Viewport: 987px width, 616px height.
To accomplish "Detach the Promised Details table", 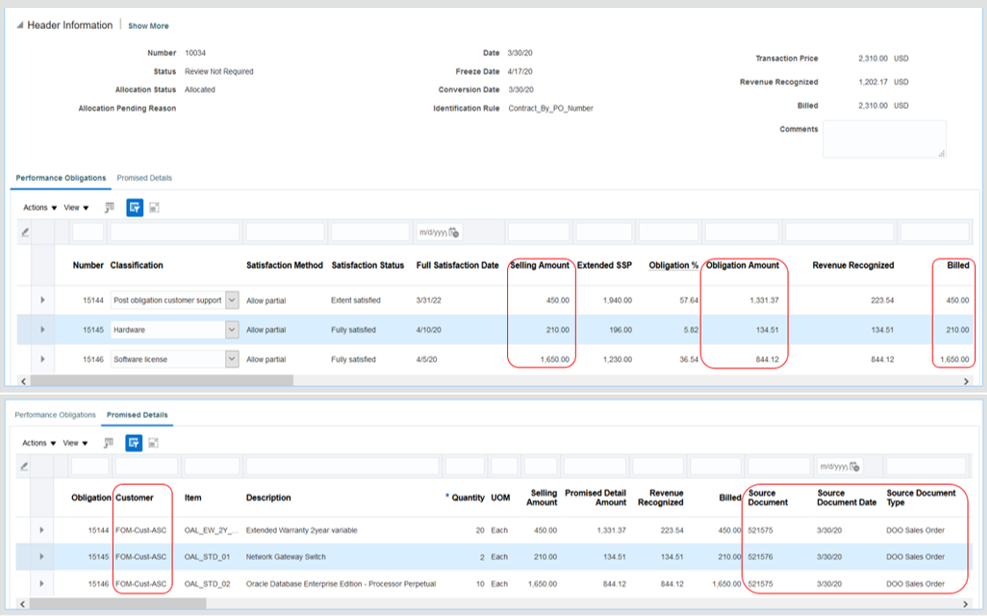I will tap(153, 442).
